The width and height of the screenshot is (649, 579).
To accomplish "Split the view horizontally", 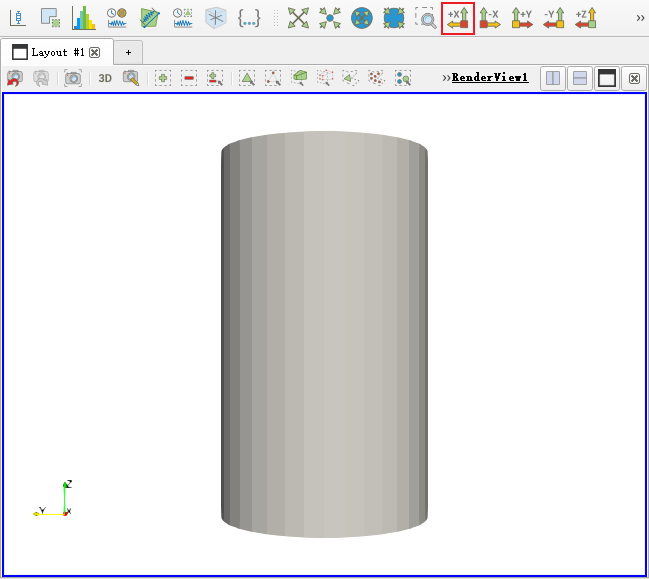I will point(553,78).
